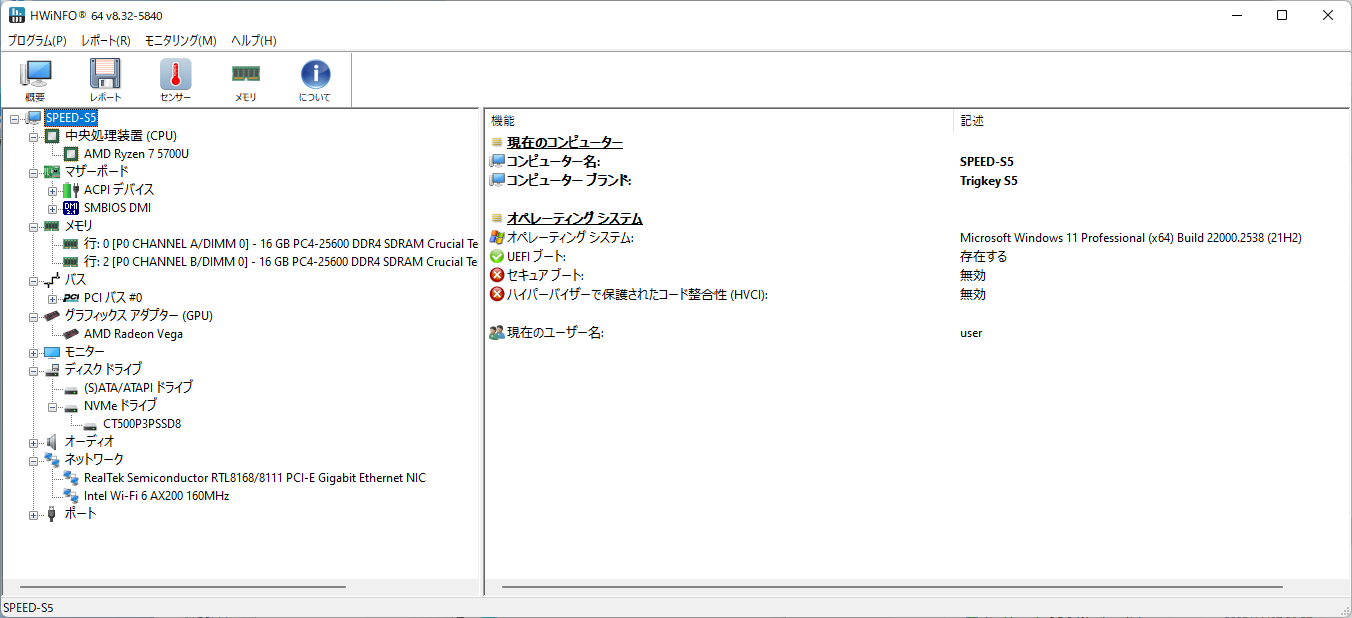This screenshot has width=1352, height=618.
Task: Open the について (About) info icon
Action: point(315,79)
